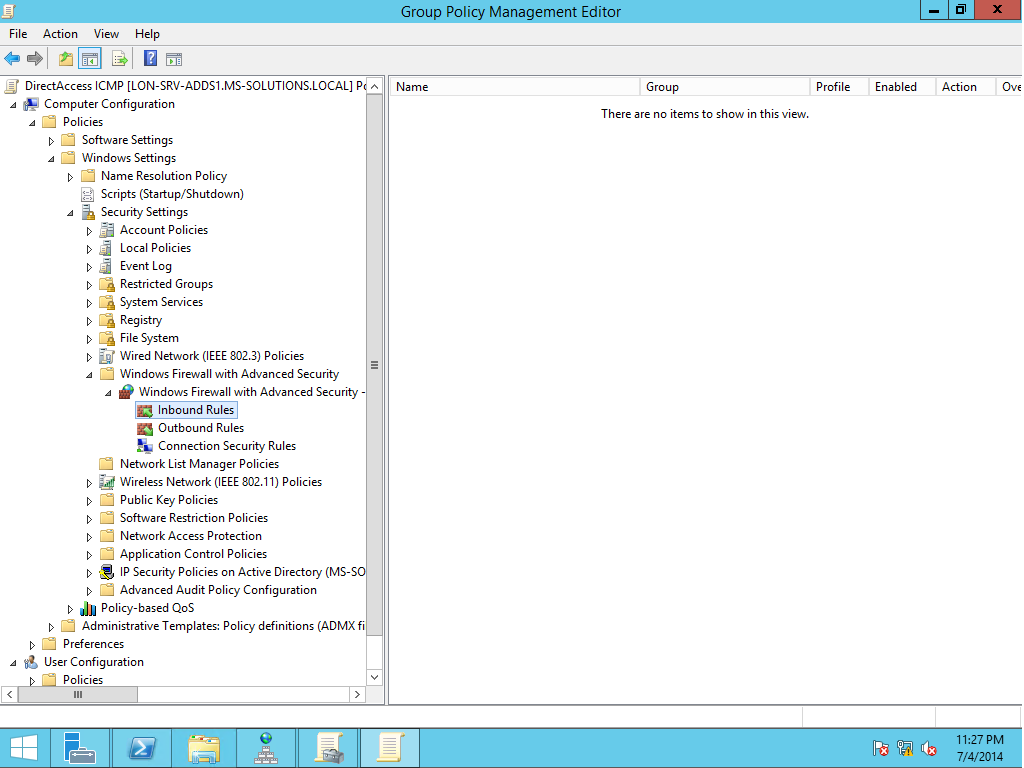Select the System Services tree item
This screenshot has width=1024, height=768.
(x=161, y=302)
